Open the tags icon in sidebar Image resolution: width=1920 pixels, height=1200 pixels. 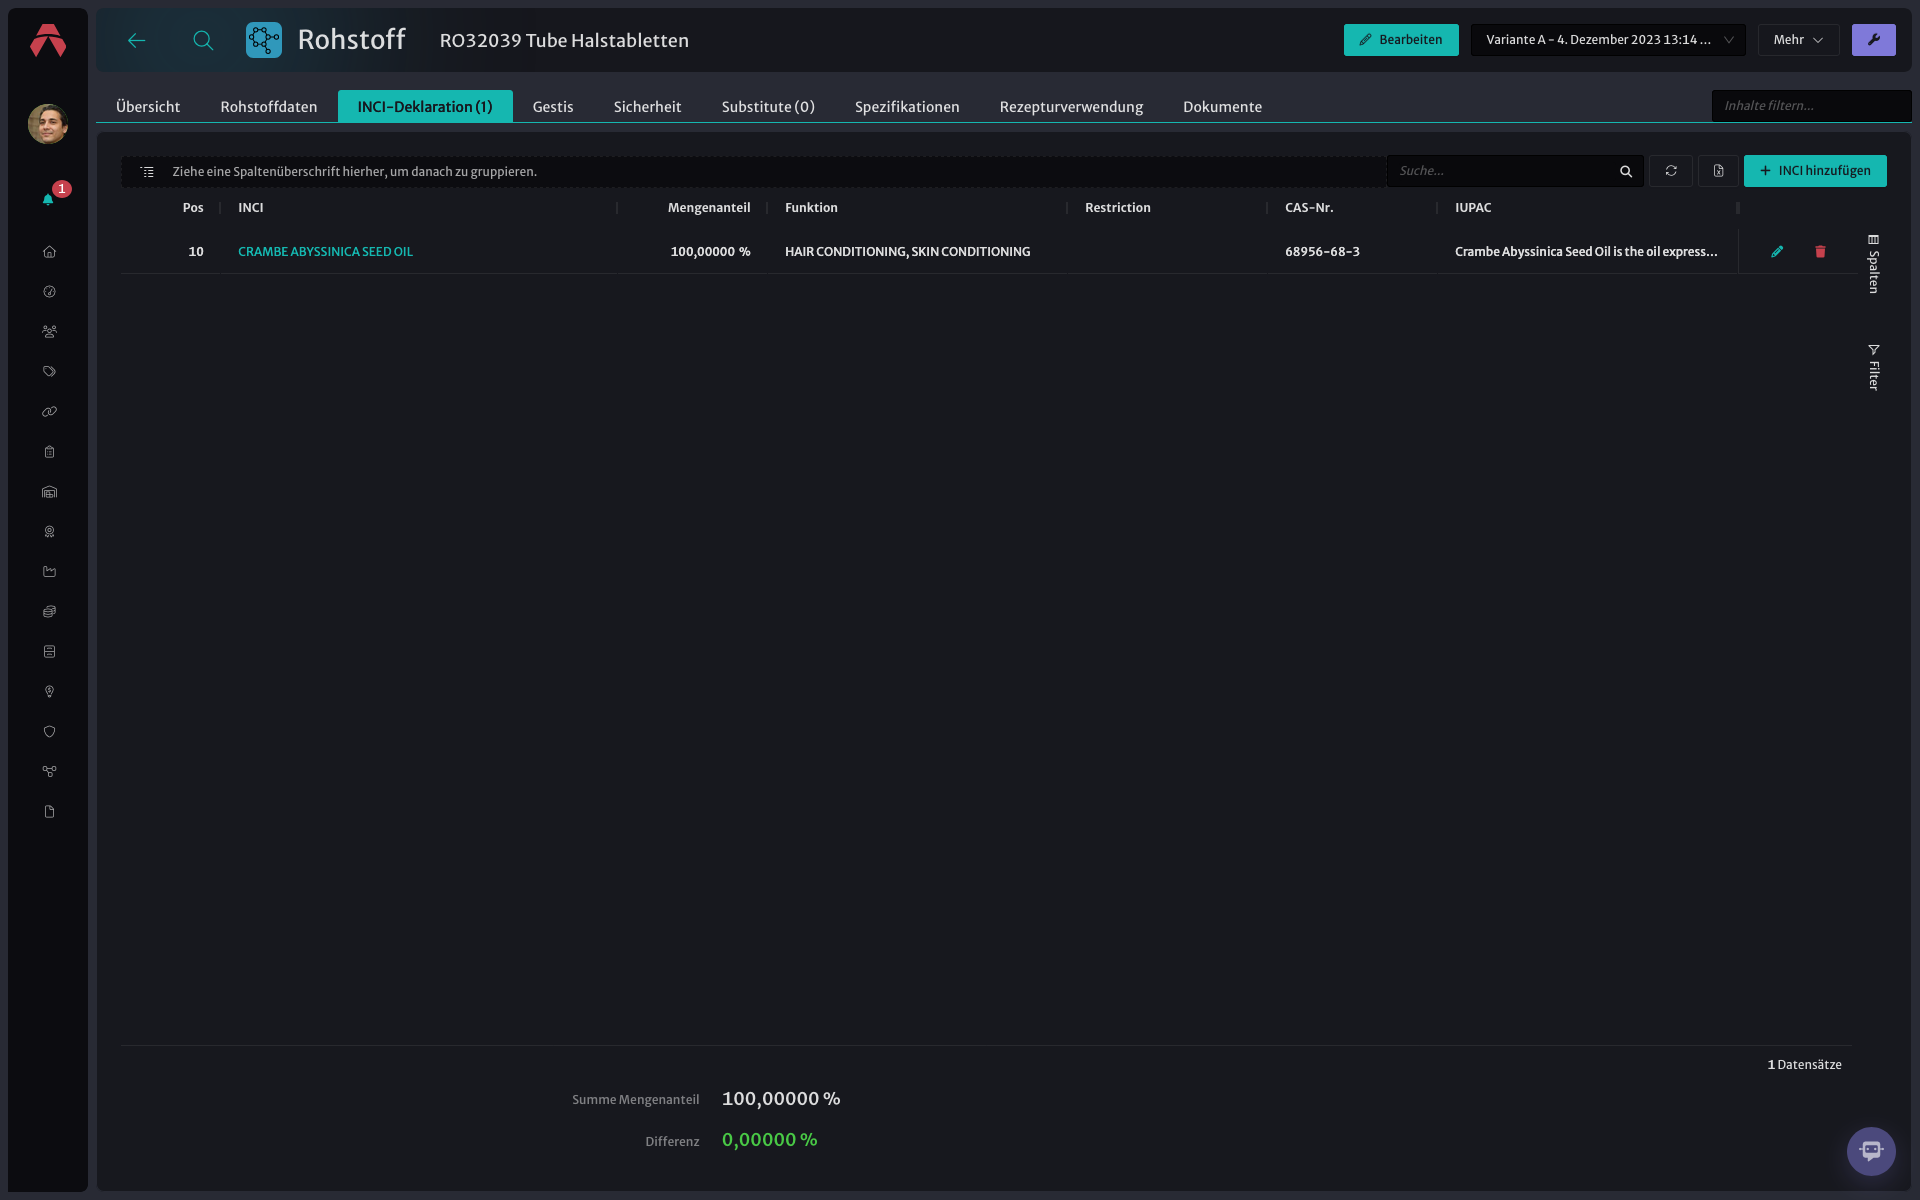pyautogui.click(x=49, y=372)
